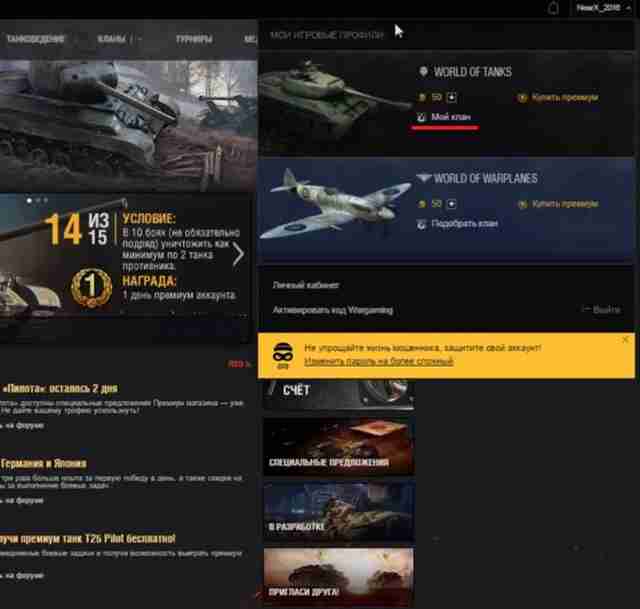Open the T26 Pilot premium tank news headline

87,539
